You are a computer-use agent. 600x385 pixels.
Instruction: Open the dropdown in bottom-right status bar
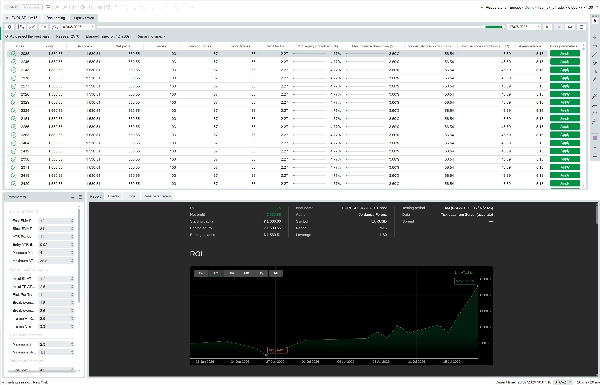pyautogui.click(x=562, y=382)
